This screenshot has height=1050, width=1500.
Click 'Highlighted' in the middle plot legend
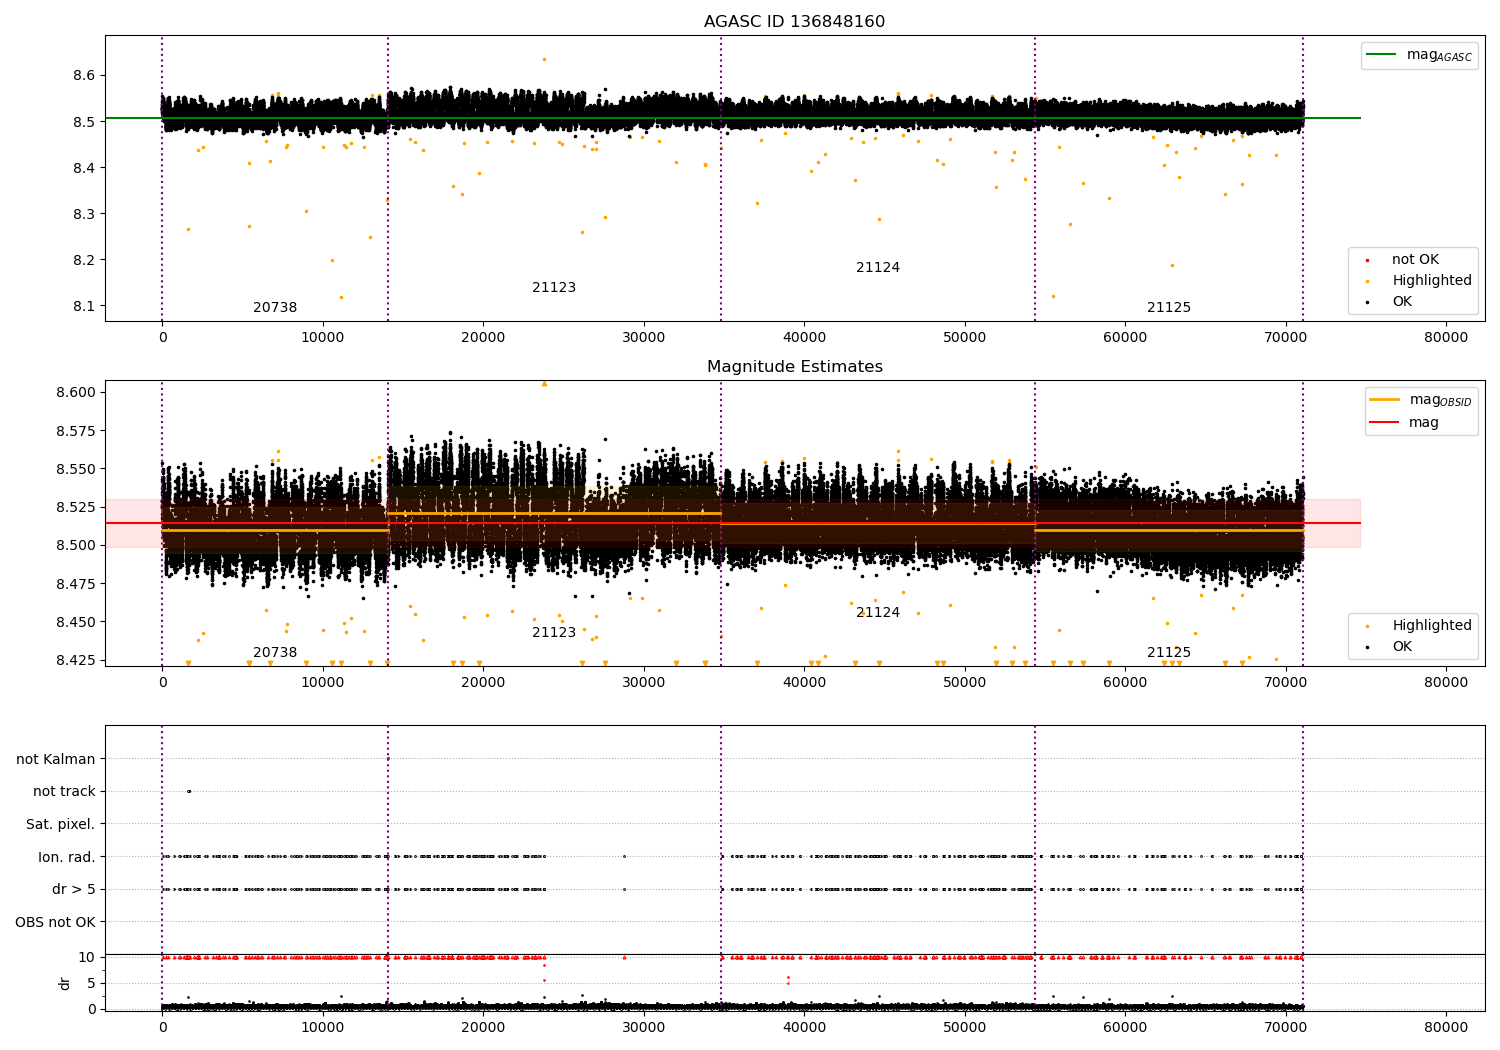[1432, 625]
